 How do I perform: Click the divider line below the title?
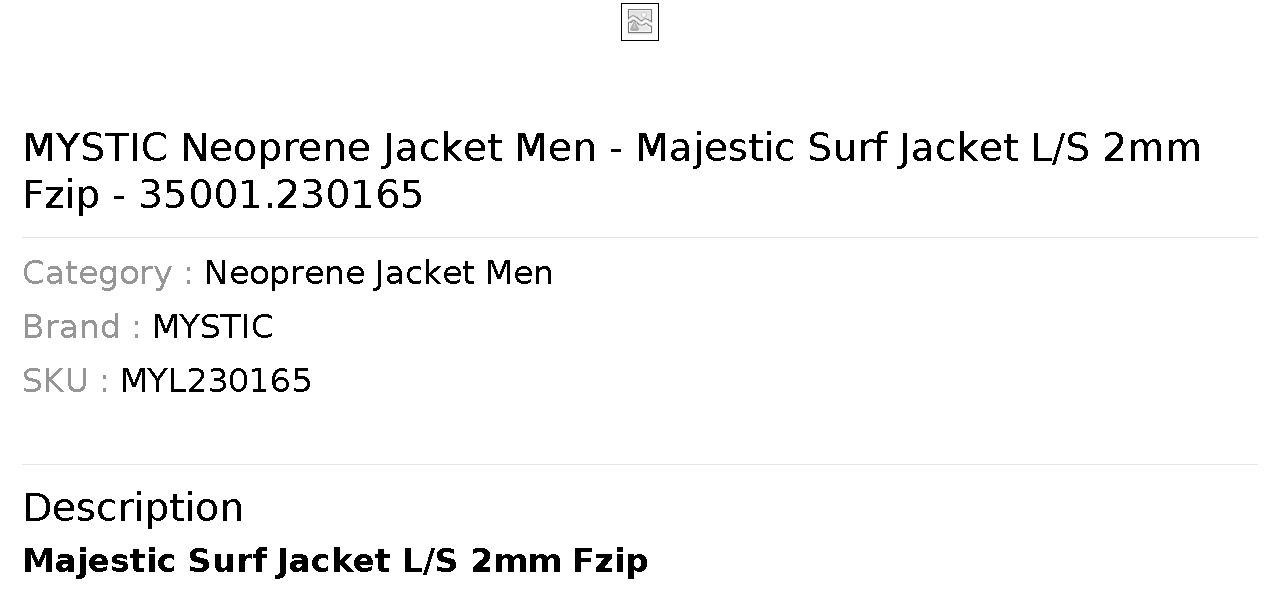tap(640, 237)
